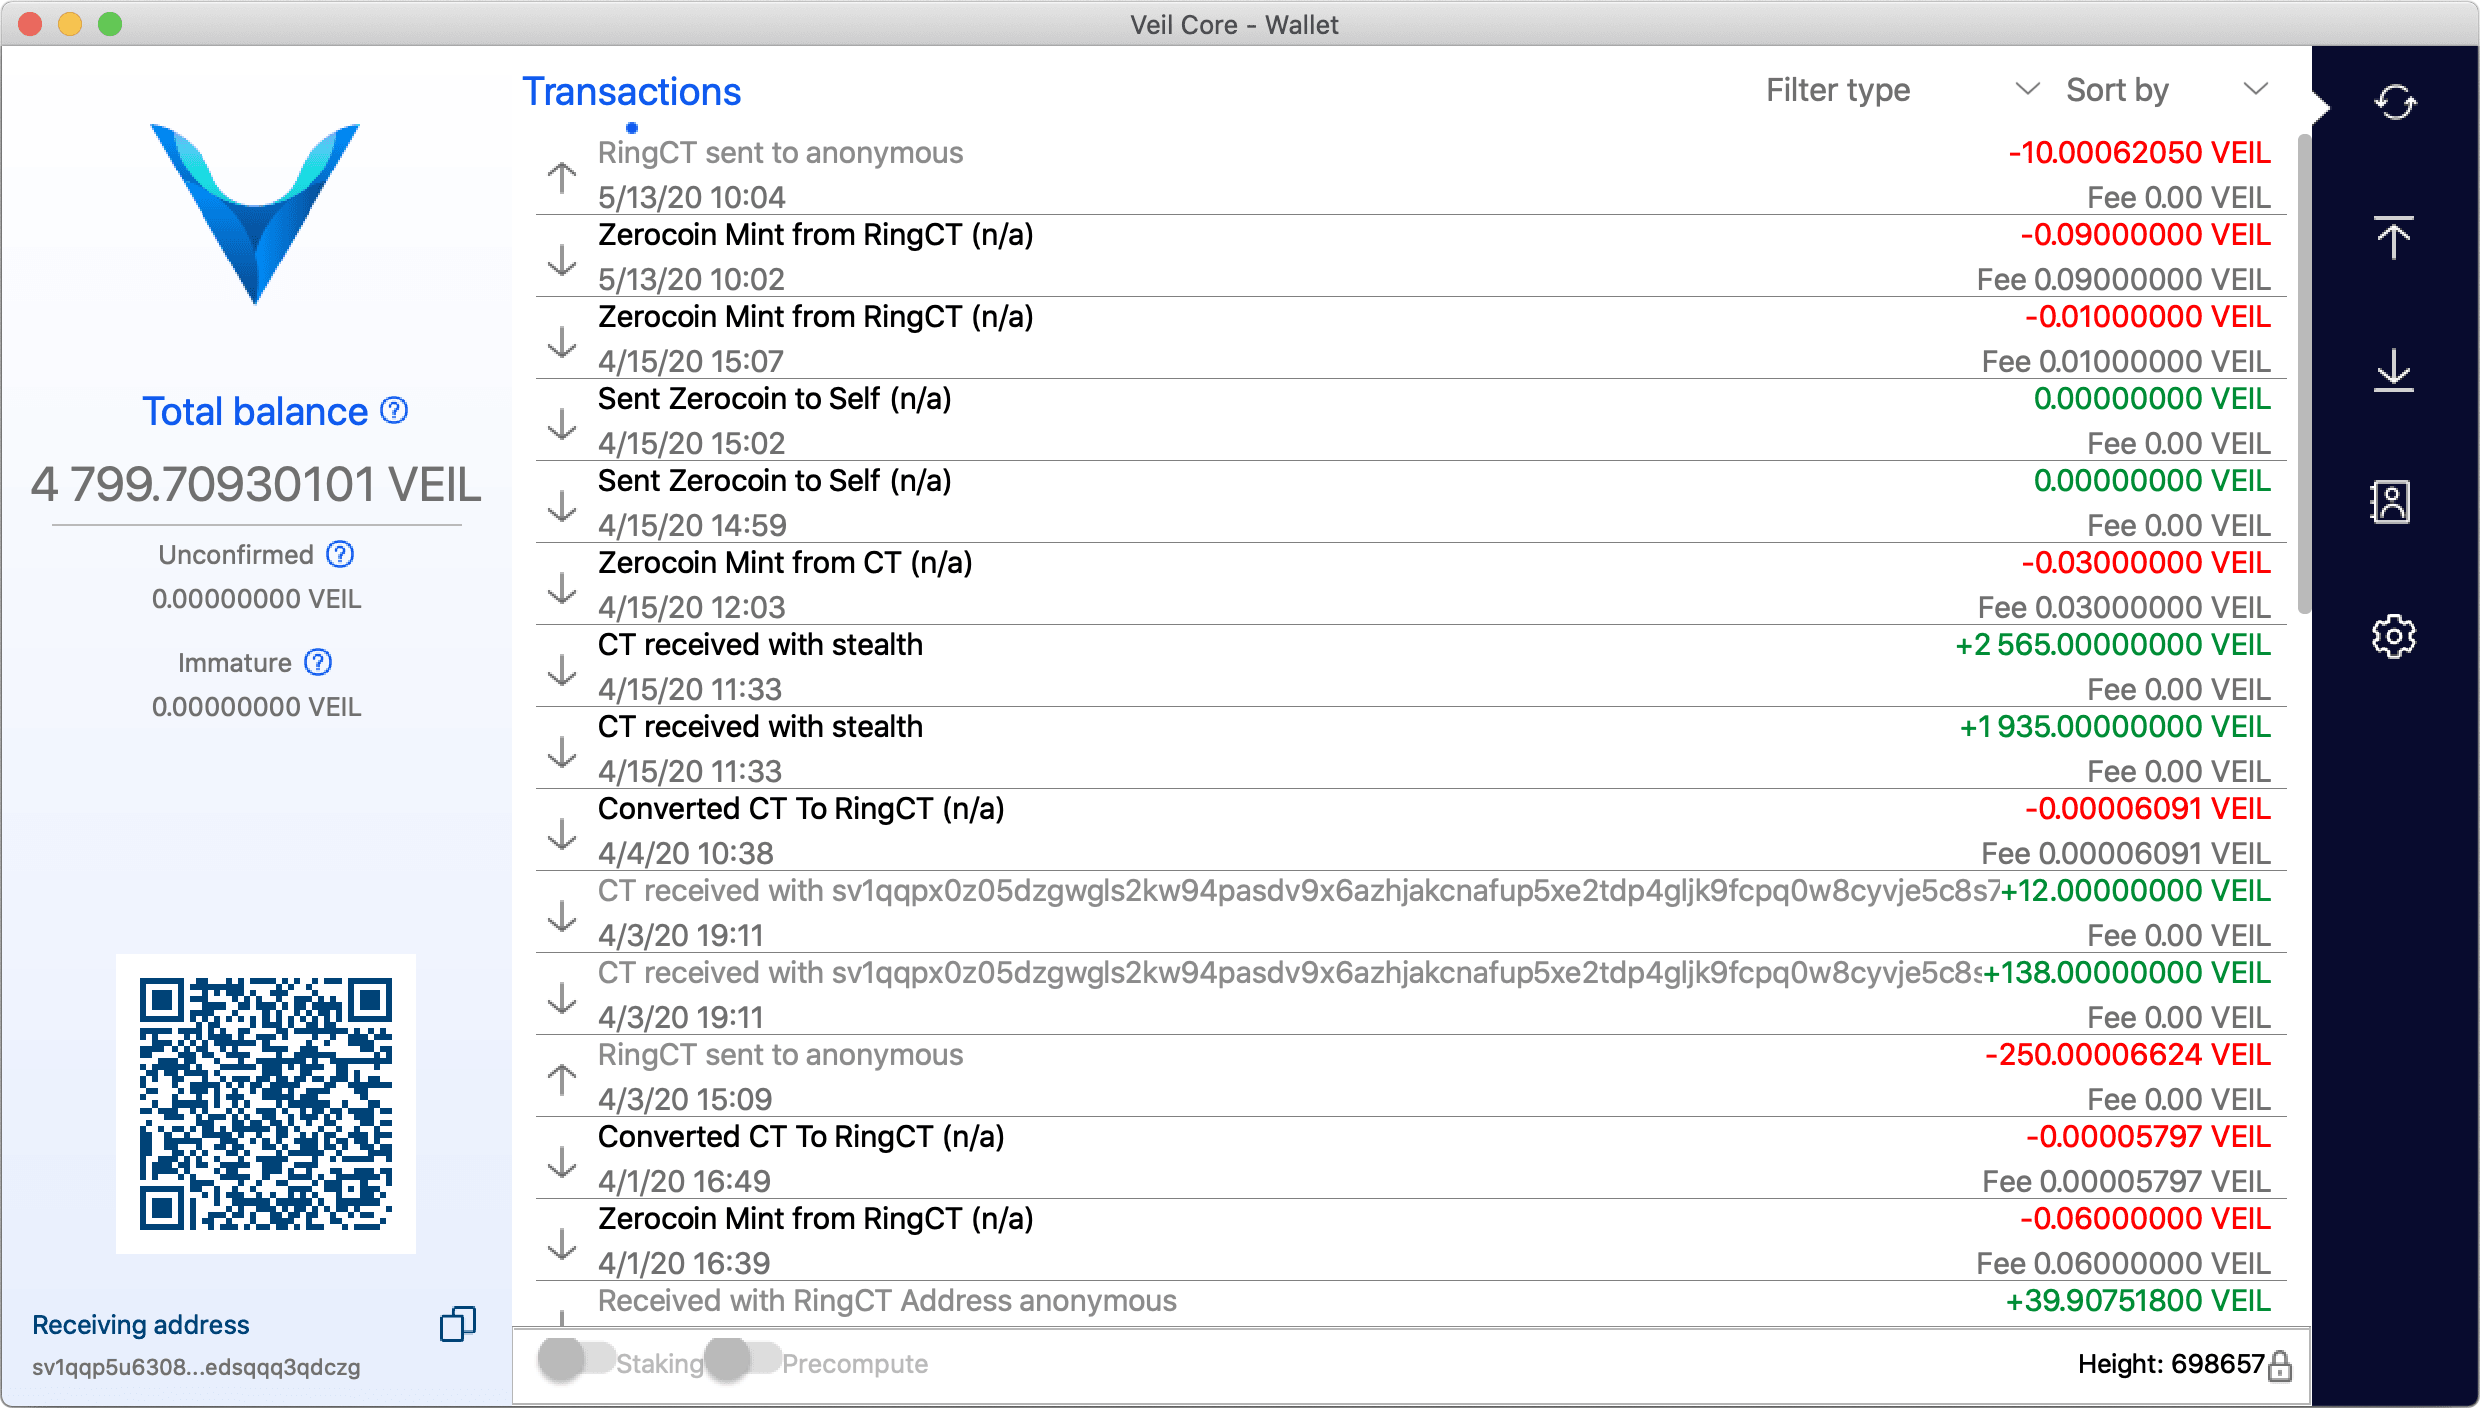Click sent arrow of 5/13/20 10:04 transaction
The image size is (2480, 1408).
pyautogui.click(x=562, y=179)
